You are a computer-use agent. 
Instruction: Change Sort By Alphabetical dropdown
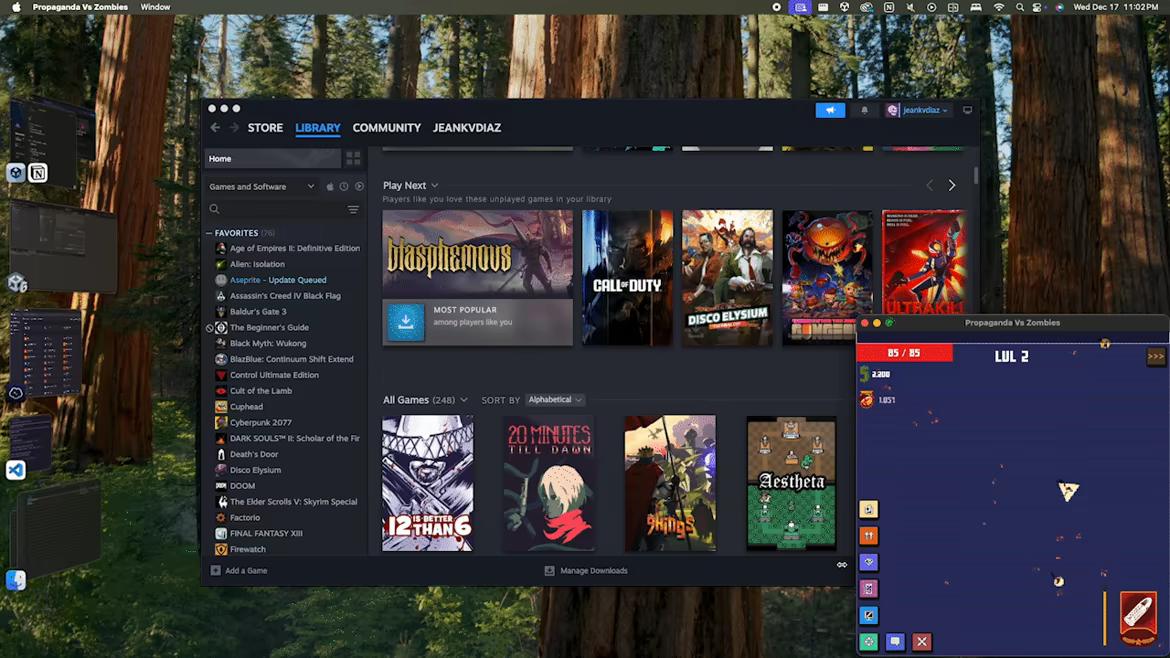(x=554, y=400)
